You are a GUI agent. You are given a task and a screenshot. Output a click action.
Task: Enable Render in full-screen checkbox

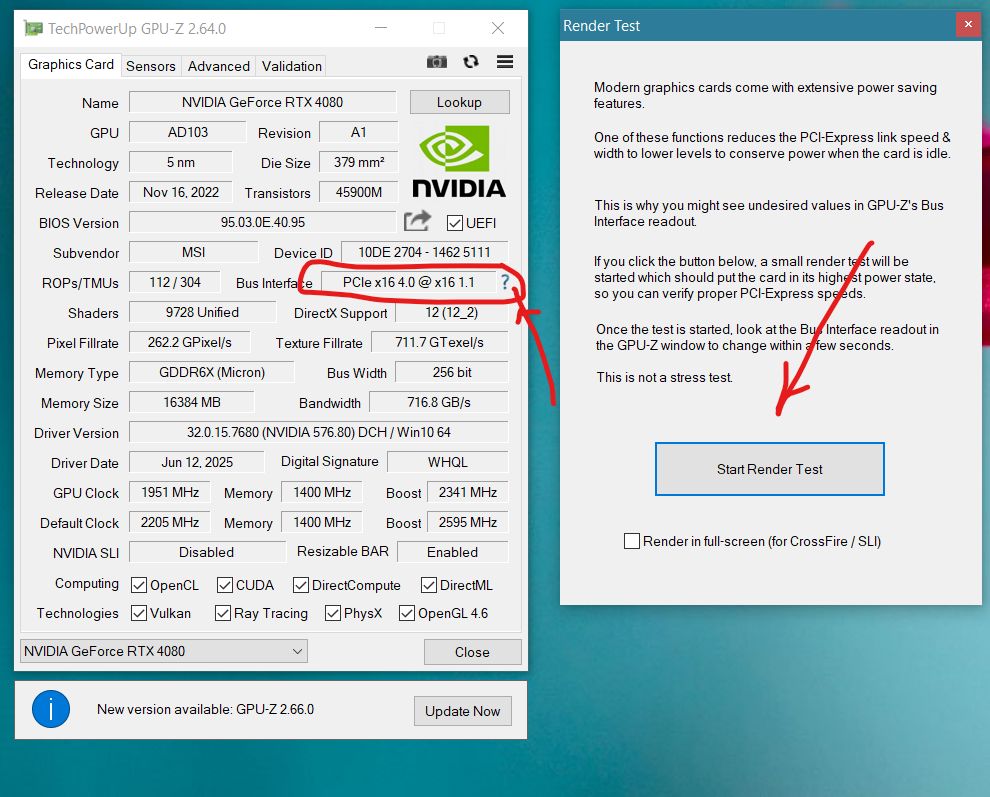(631, 541)
